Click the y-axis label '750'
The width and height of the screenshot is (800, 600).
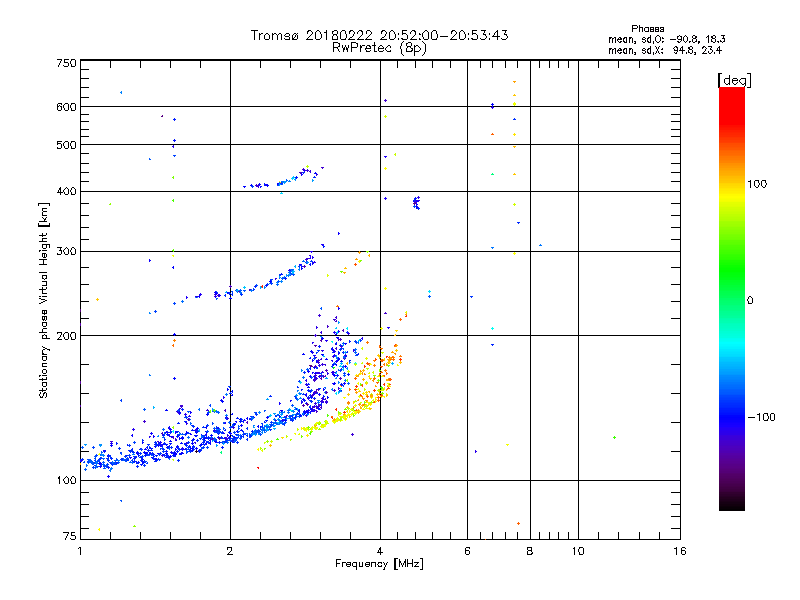66,63
